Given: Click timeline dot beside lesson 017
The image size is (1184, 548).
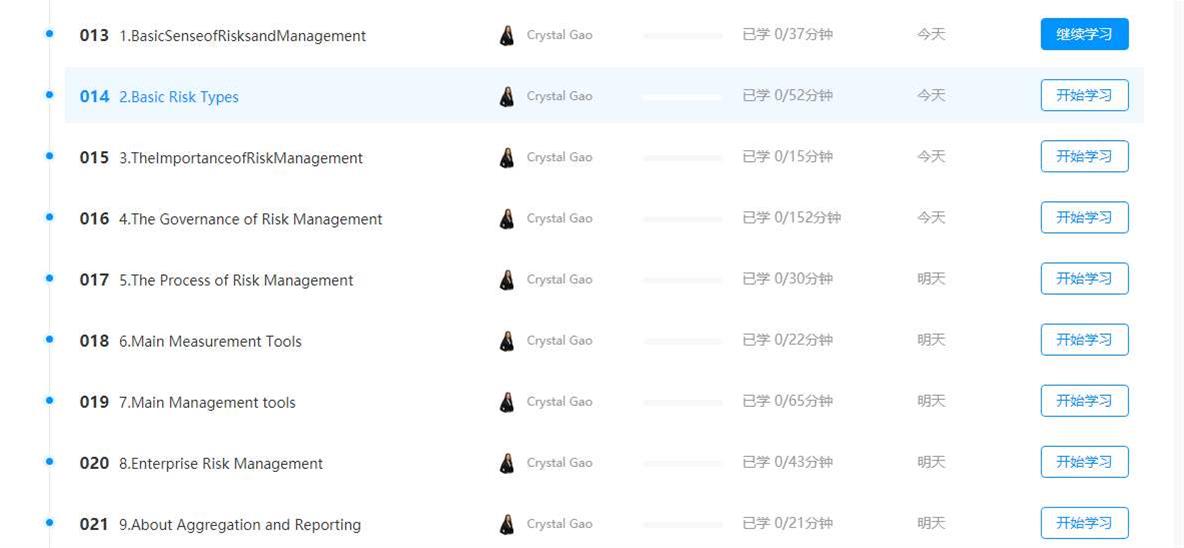Looking at the screenshot, I should point(50,278).
